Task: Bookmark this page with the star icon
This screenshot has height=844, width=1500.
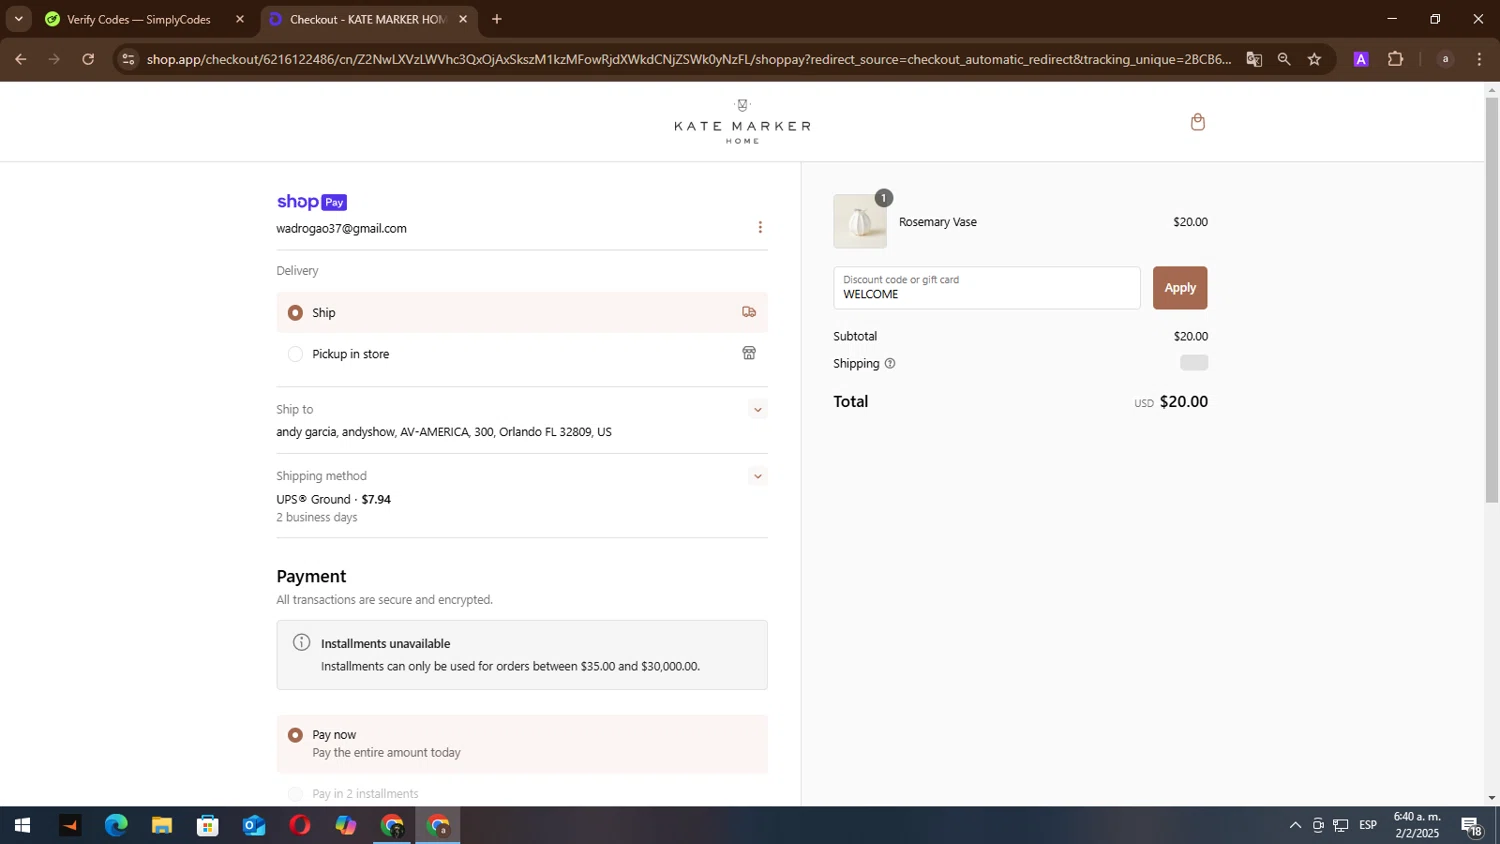Action: pos(1314,59)
